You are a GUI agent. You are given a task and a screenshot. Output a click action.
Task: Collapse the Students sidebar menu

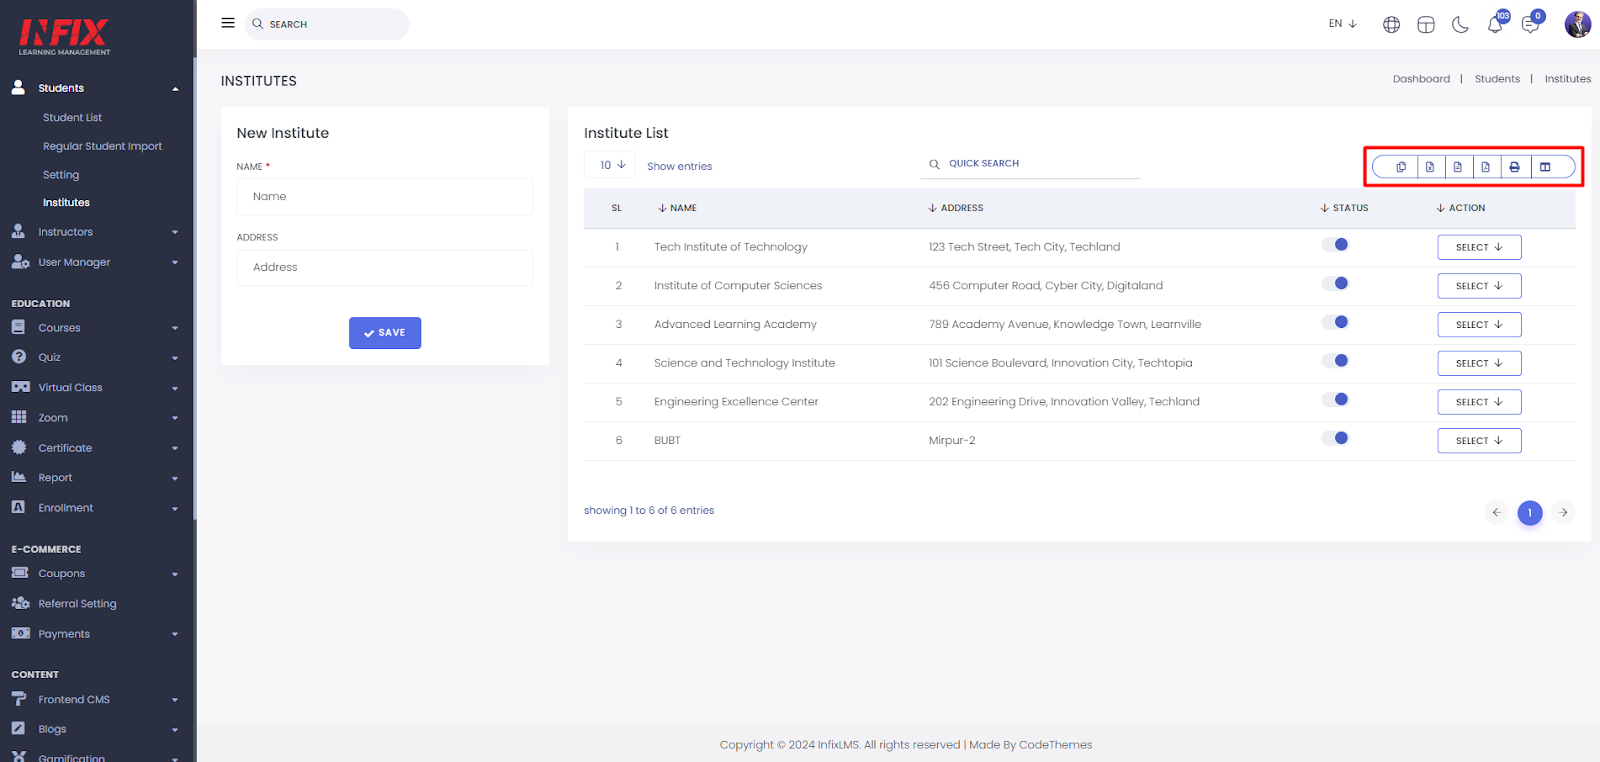(x=96, y=88)
